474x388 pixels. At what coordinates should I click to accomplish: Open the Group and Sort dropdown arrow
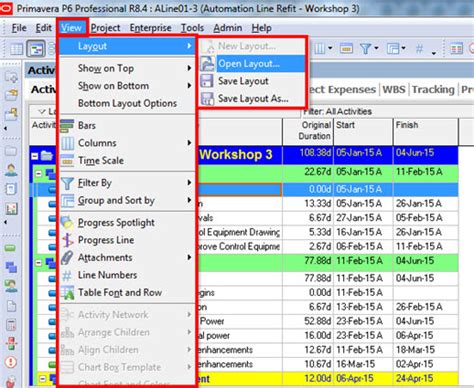tap(404, 49)
